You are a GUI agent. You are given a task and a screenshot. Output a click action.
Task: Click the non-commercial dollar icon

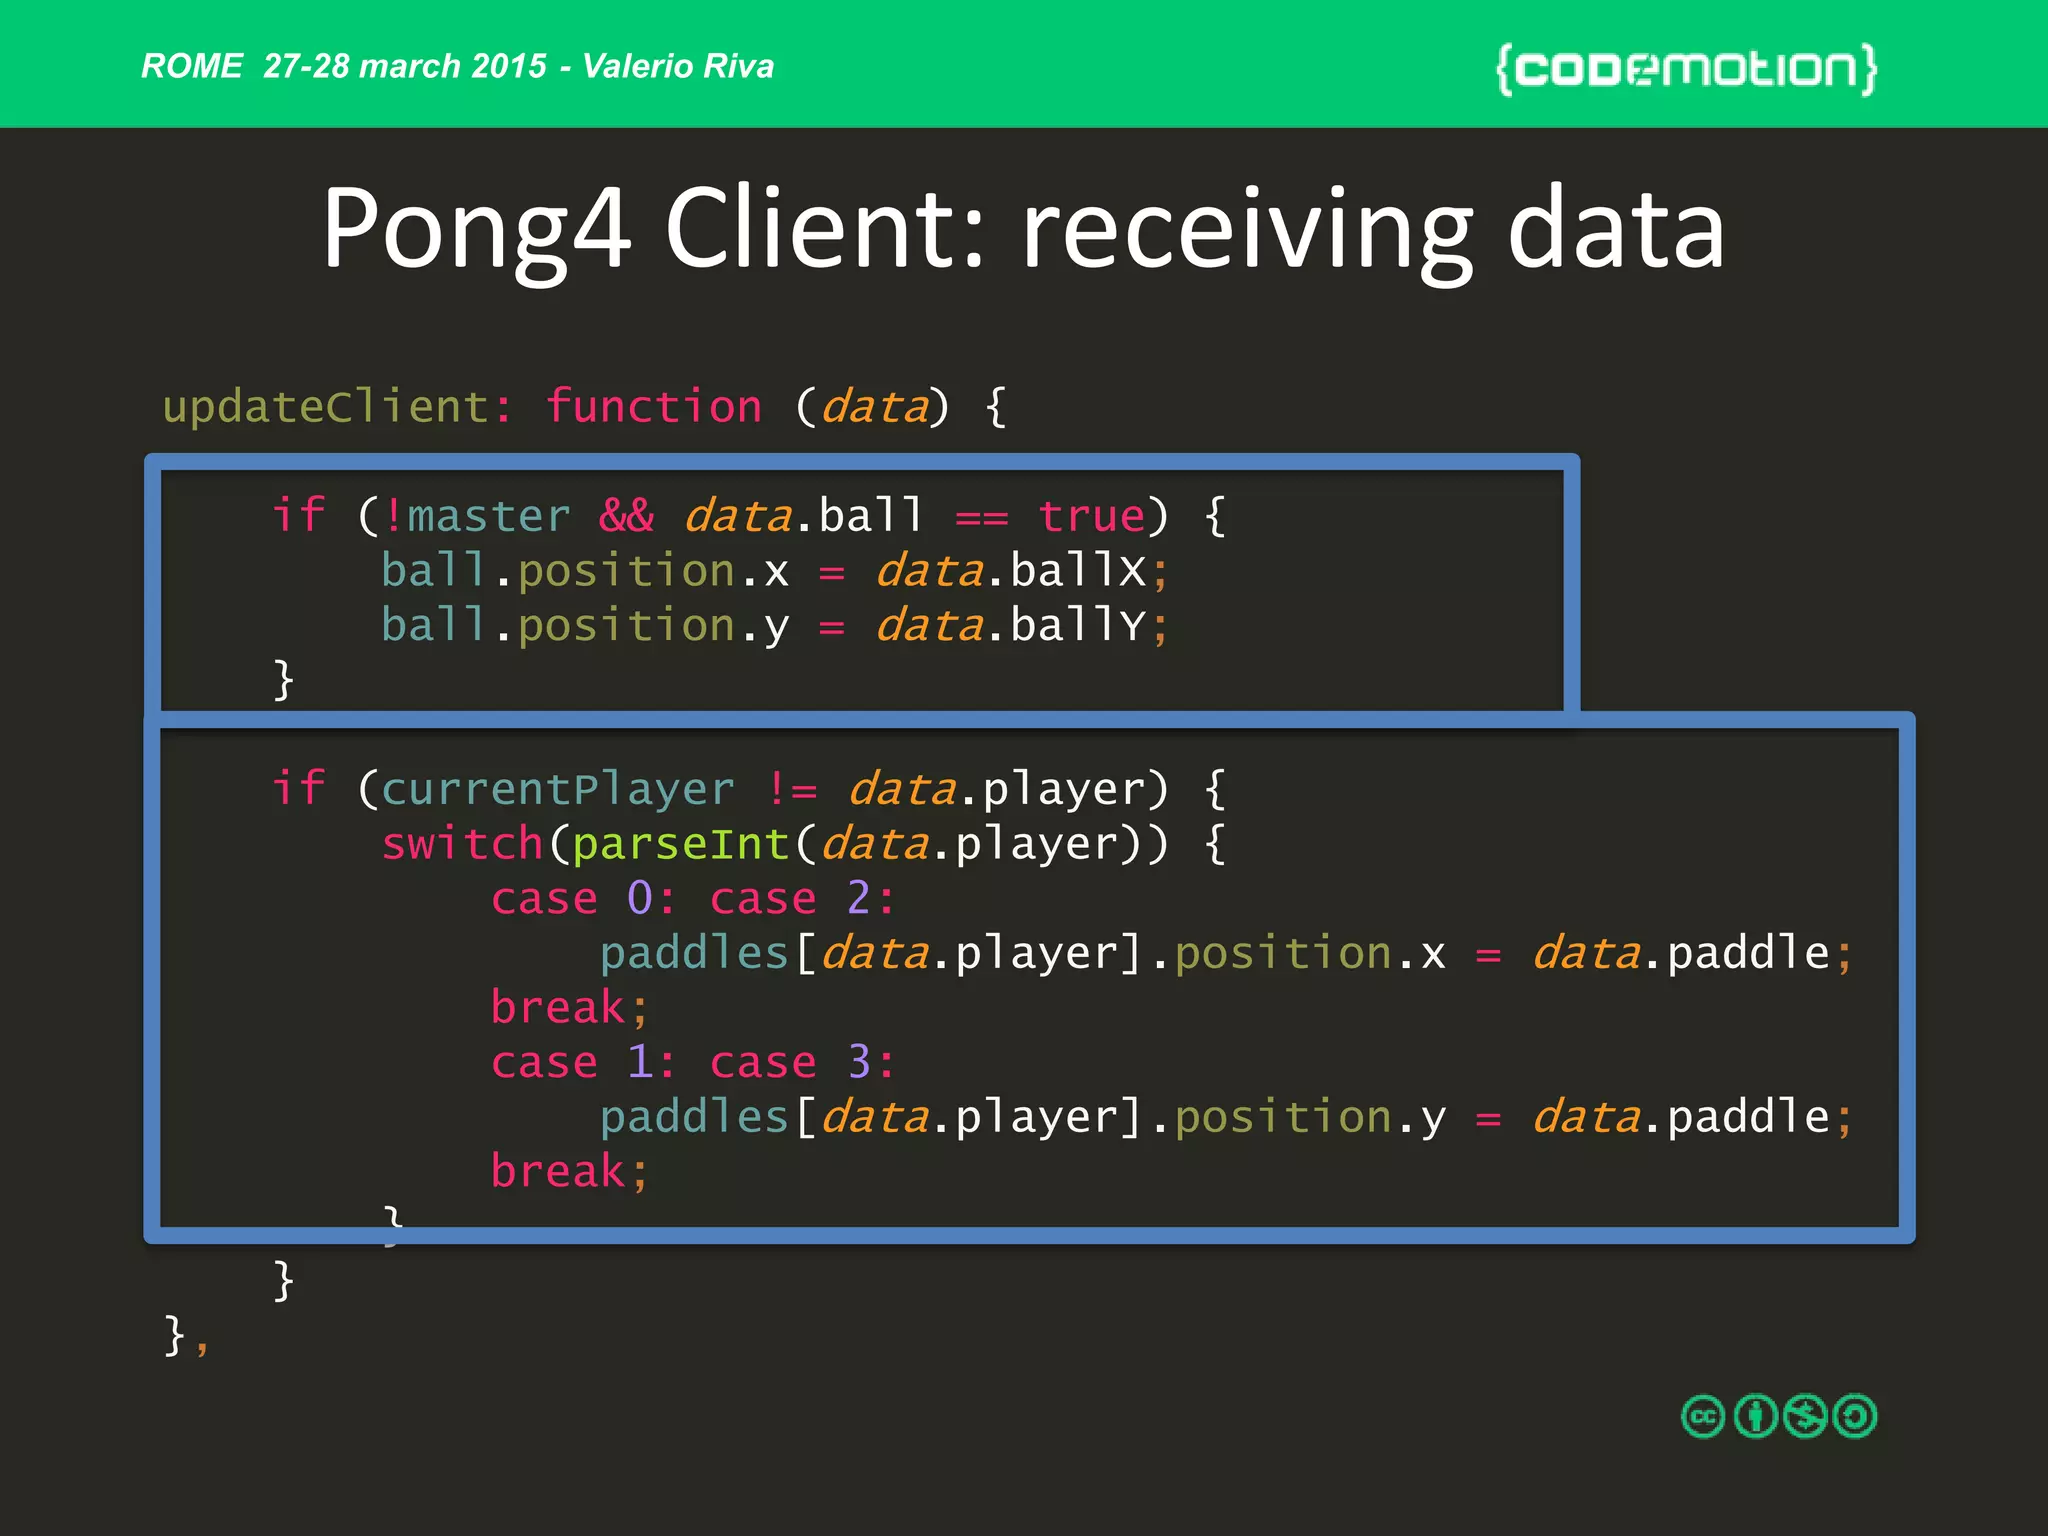coord(1805,1416)
